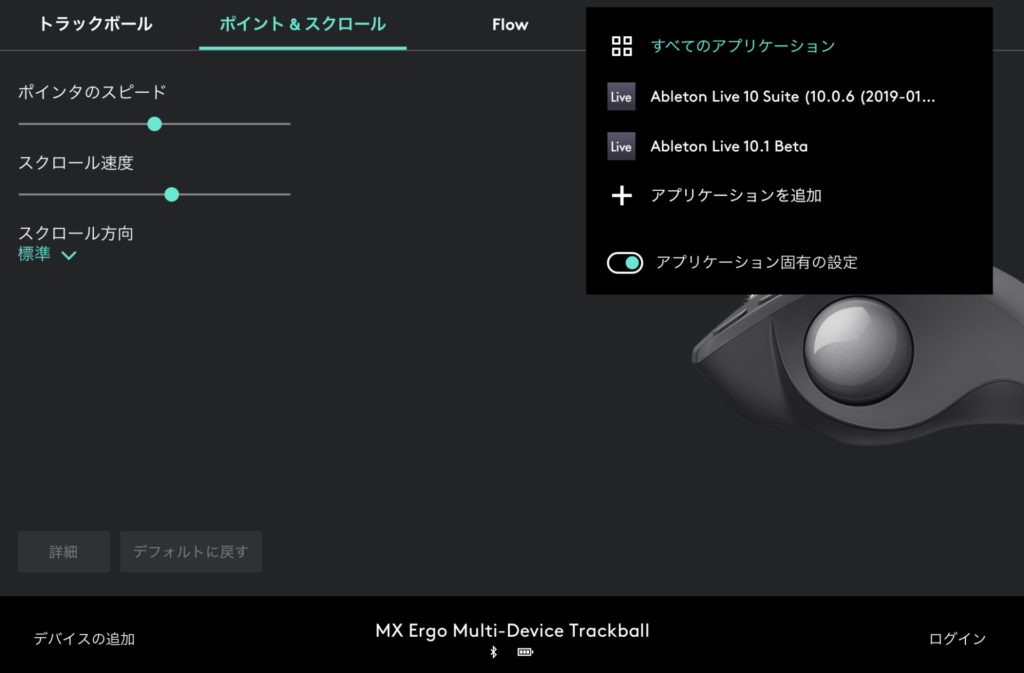Click the MX Ergo Multi-Device Trackball device name
Image resolution: width=1024 pixels, height=673 pixels.
[x=512, y=631]
